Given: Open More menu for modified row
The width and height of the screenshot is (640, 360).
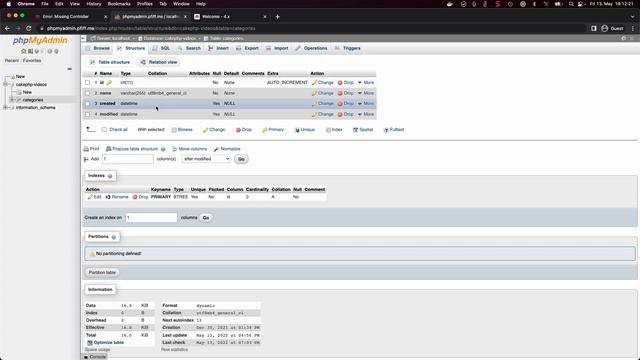Looking at the screenshot, I should coord(366,114).
